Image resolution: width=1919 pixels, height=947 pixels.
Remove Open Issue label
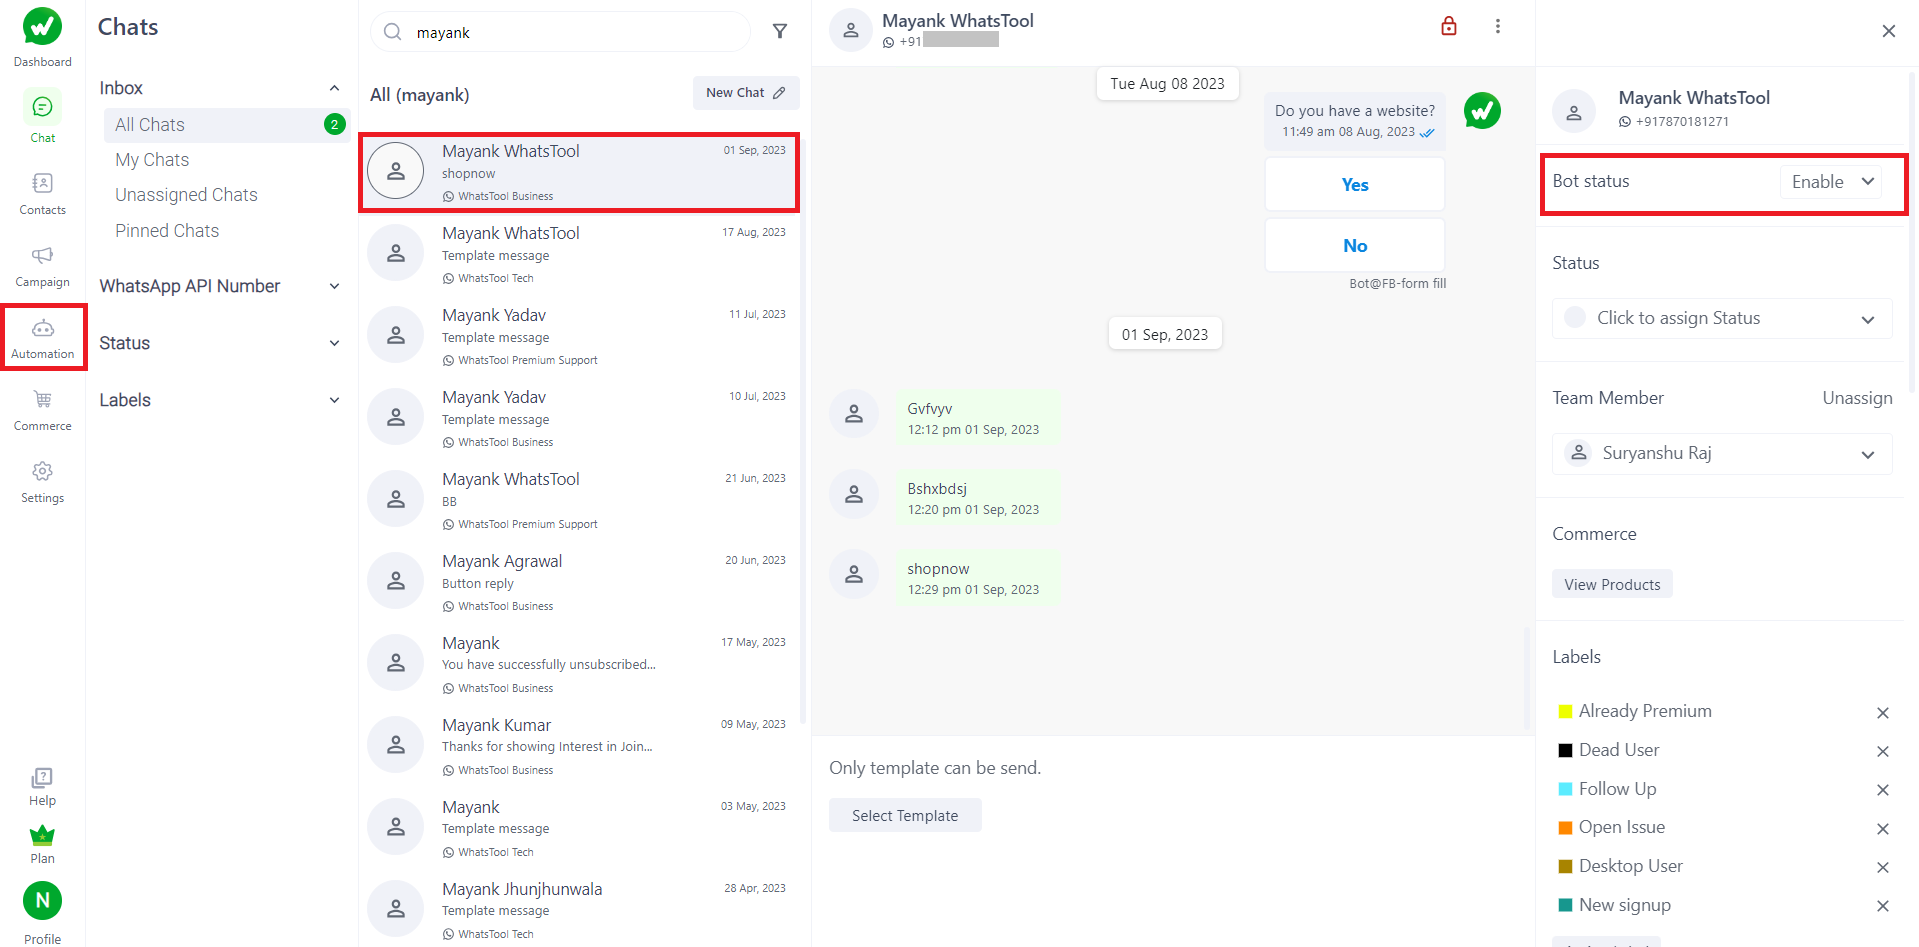tap(1882, 829)
